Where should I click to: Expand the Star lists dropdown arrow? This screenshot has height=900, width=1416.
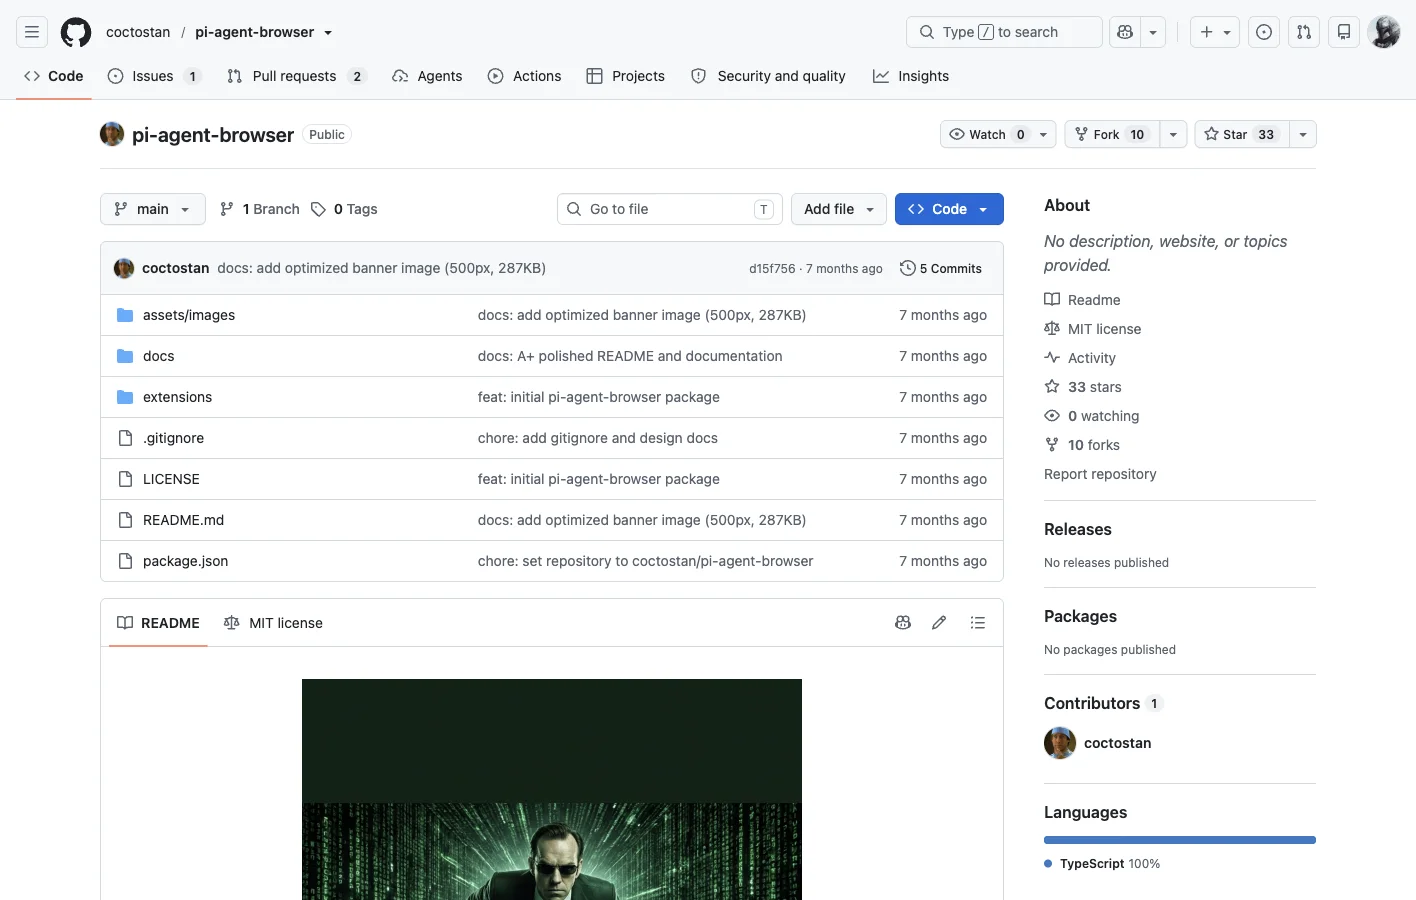1303,134
